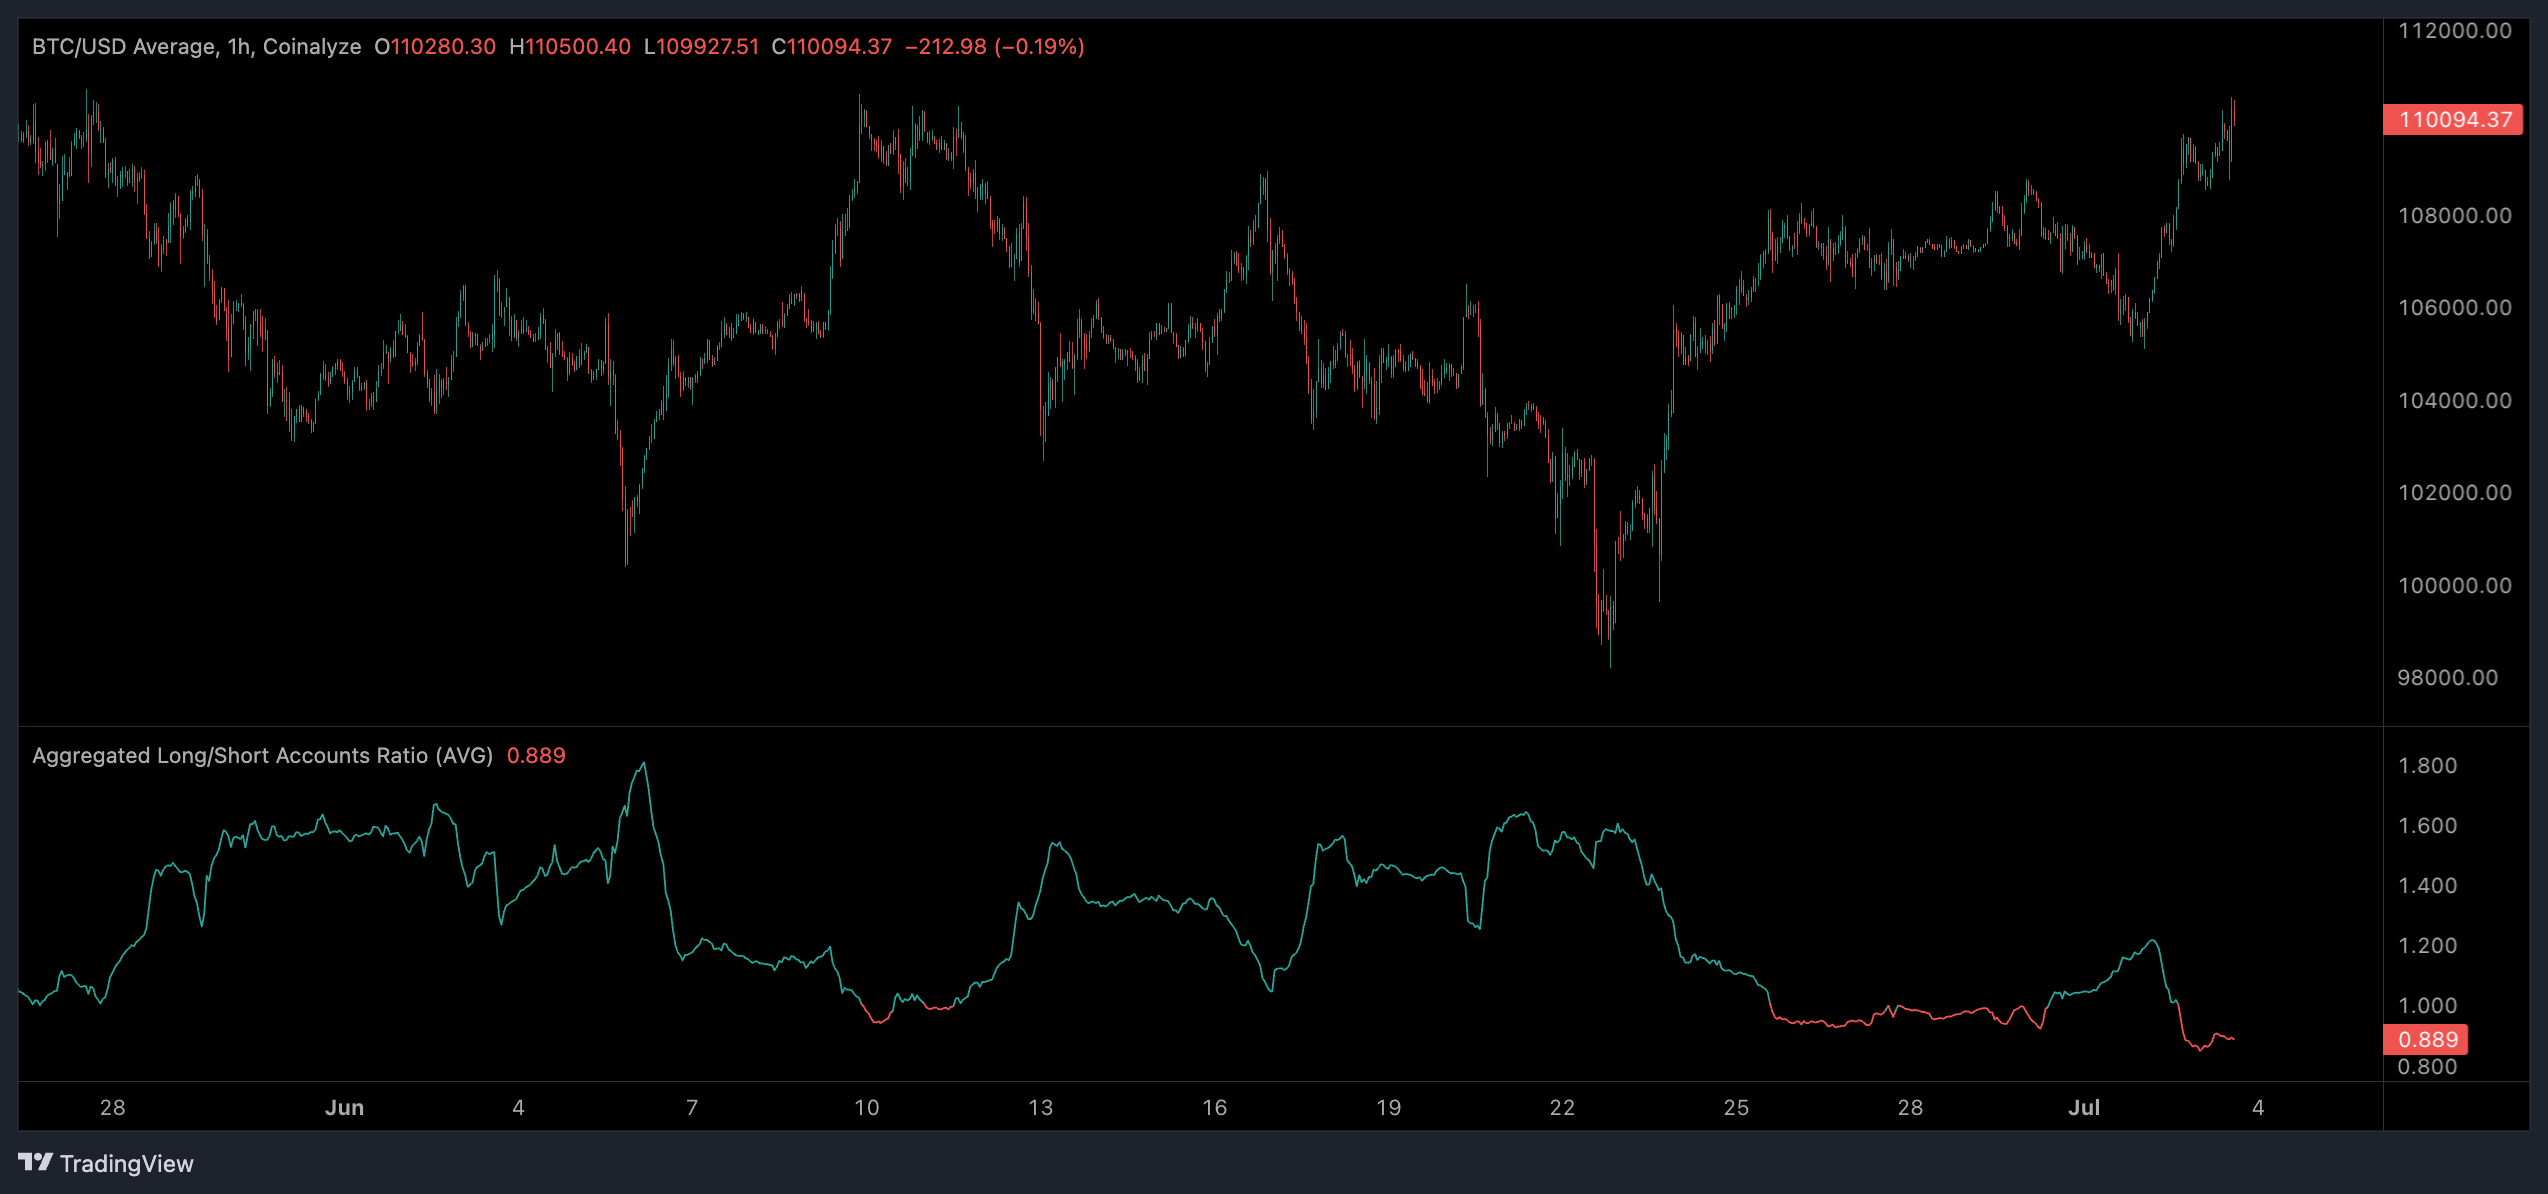The height and width of the screenshot is (1194, 2548).
Task: Select the Aggregated Long/Short Accounts Ratio legend
Action: click(x=262, y=756)
